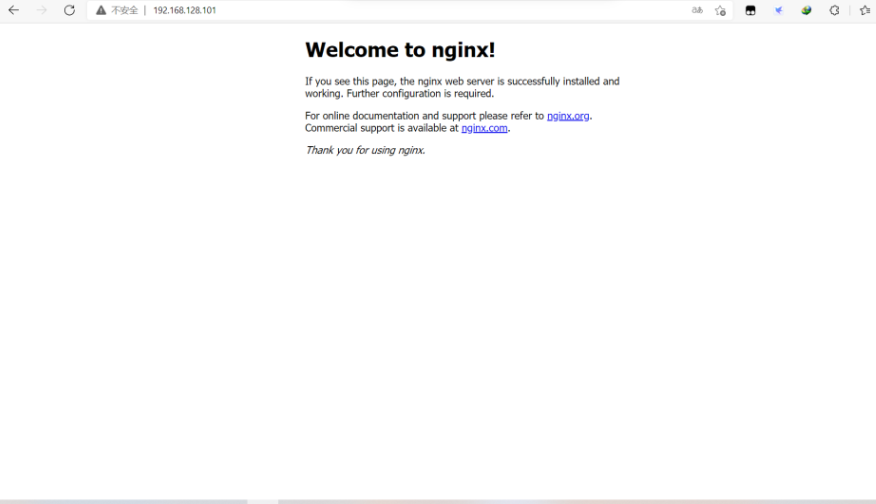This screenshot has width=876, height=504.
Task: Open the extensions puzzle icon
Action: [834, 10]
